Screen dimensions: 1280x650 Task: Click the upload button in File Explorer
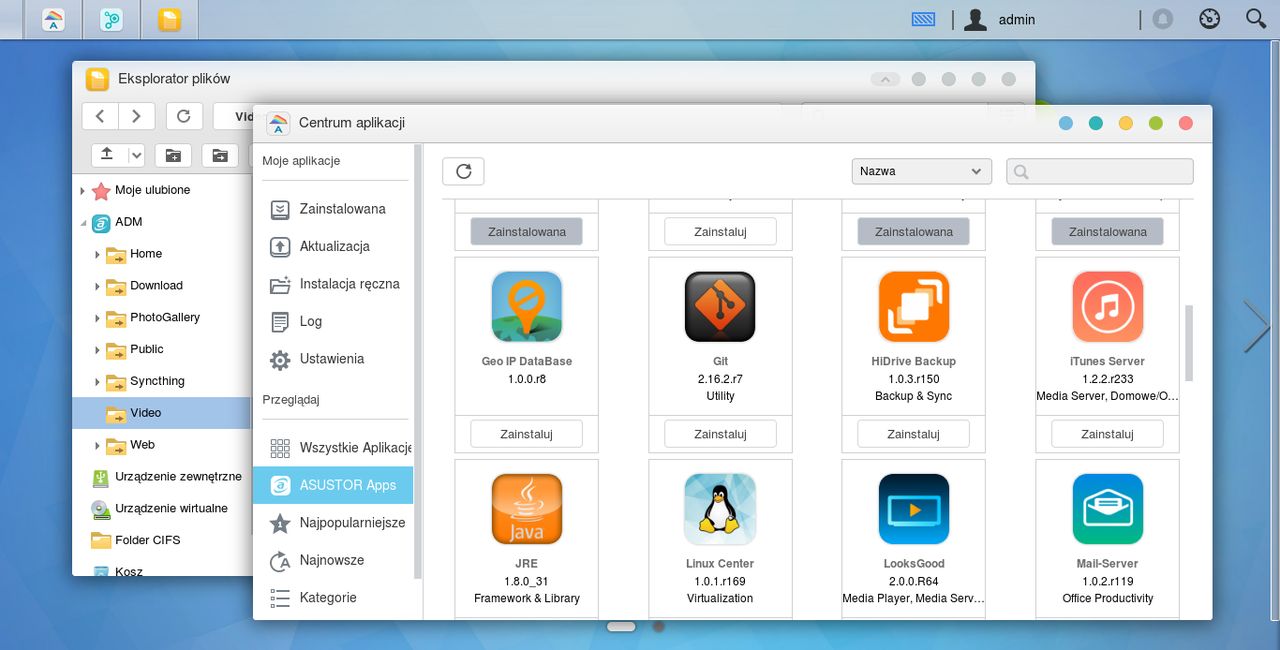coord(108,155)
